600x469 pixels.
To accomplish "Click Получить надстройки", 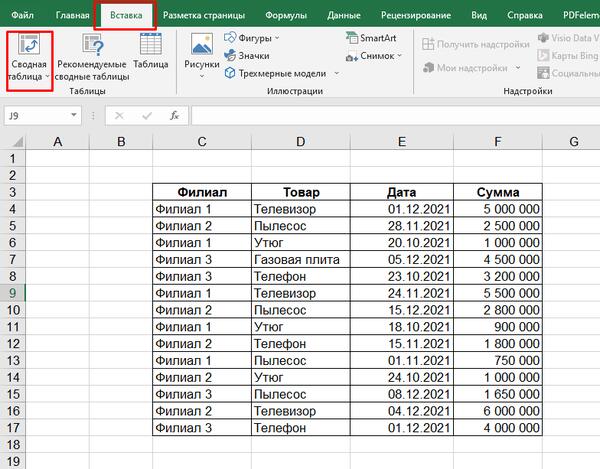I will pyautogui.click(x=476, y=44).
